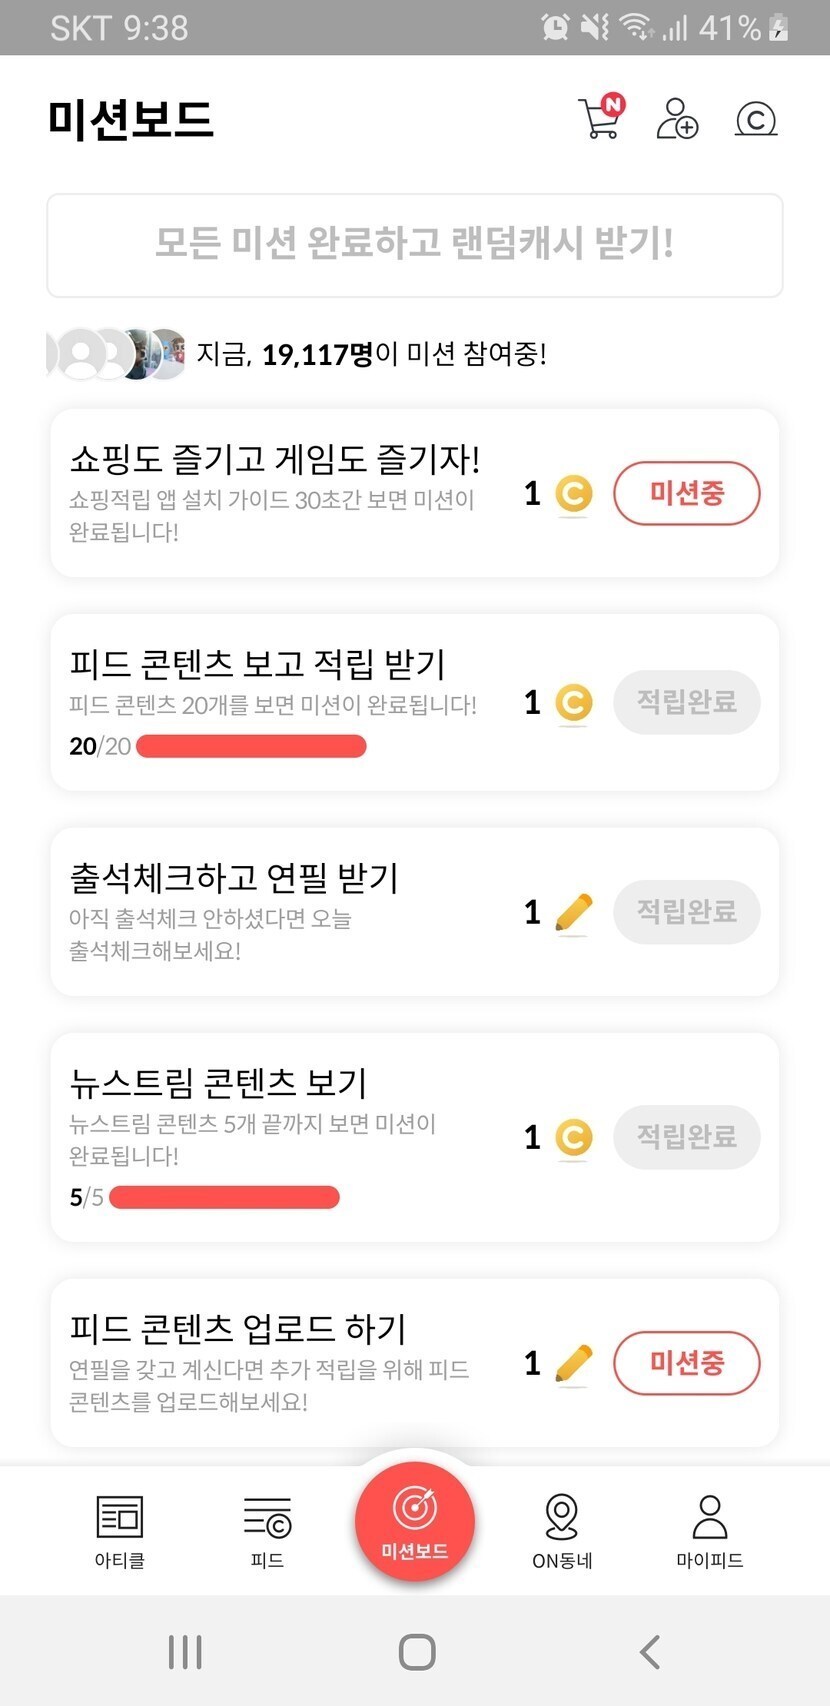Screen dimensions: 830x1706
Task: Tap the participant avatars thumbnail group
Action: click(118, 354)
